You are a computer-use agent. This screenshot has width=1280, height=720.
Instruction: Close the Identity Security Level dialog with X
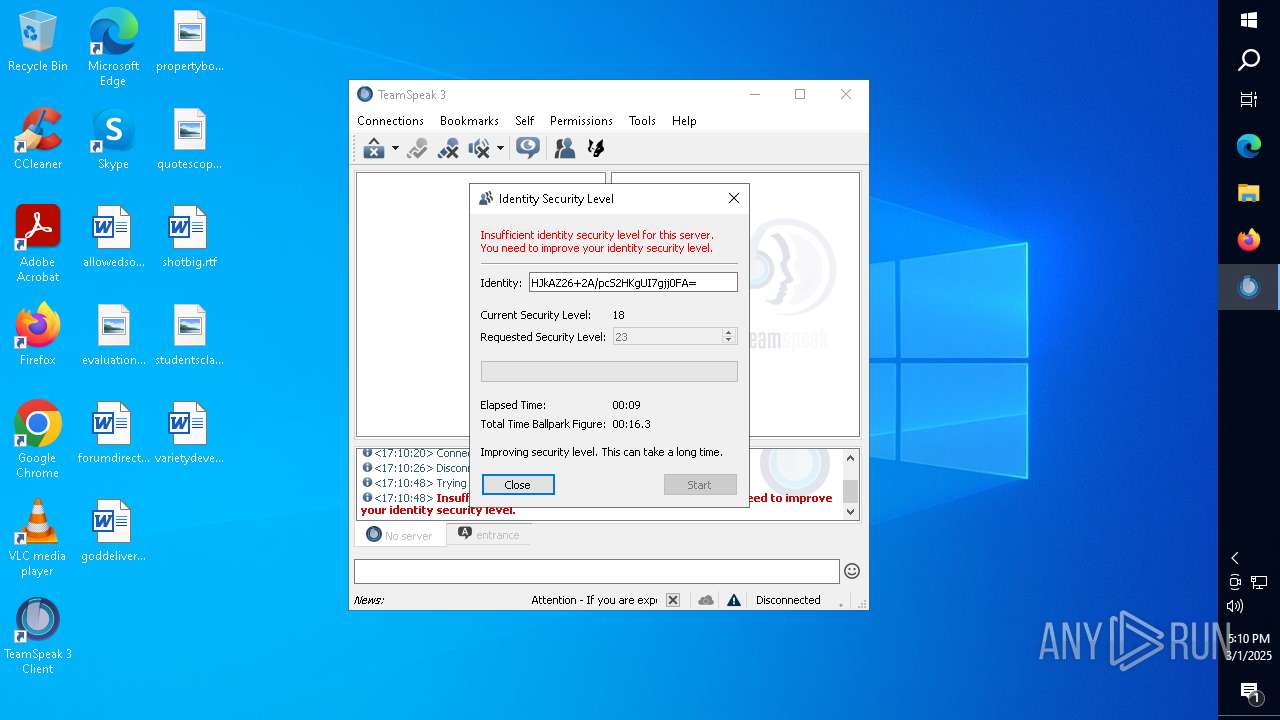[x=734, y=198]
